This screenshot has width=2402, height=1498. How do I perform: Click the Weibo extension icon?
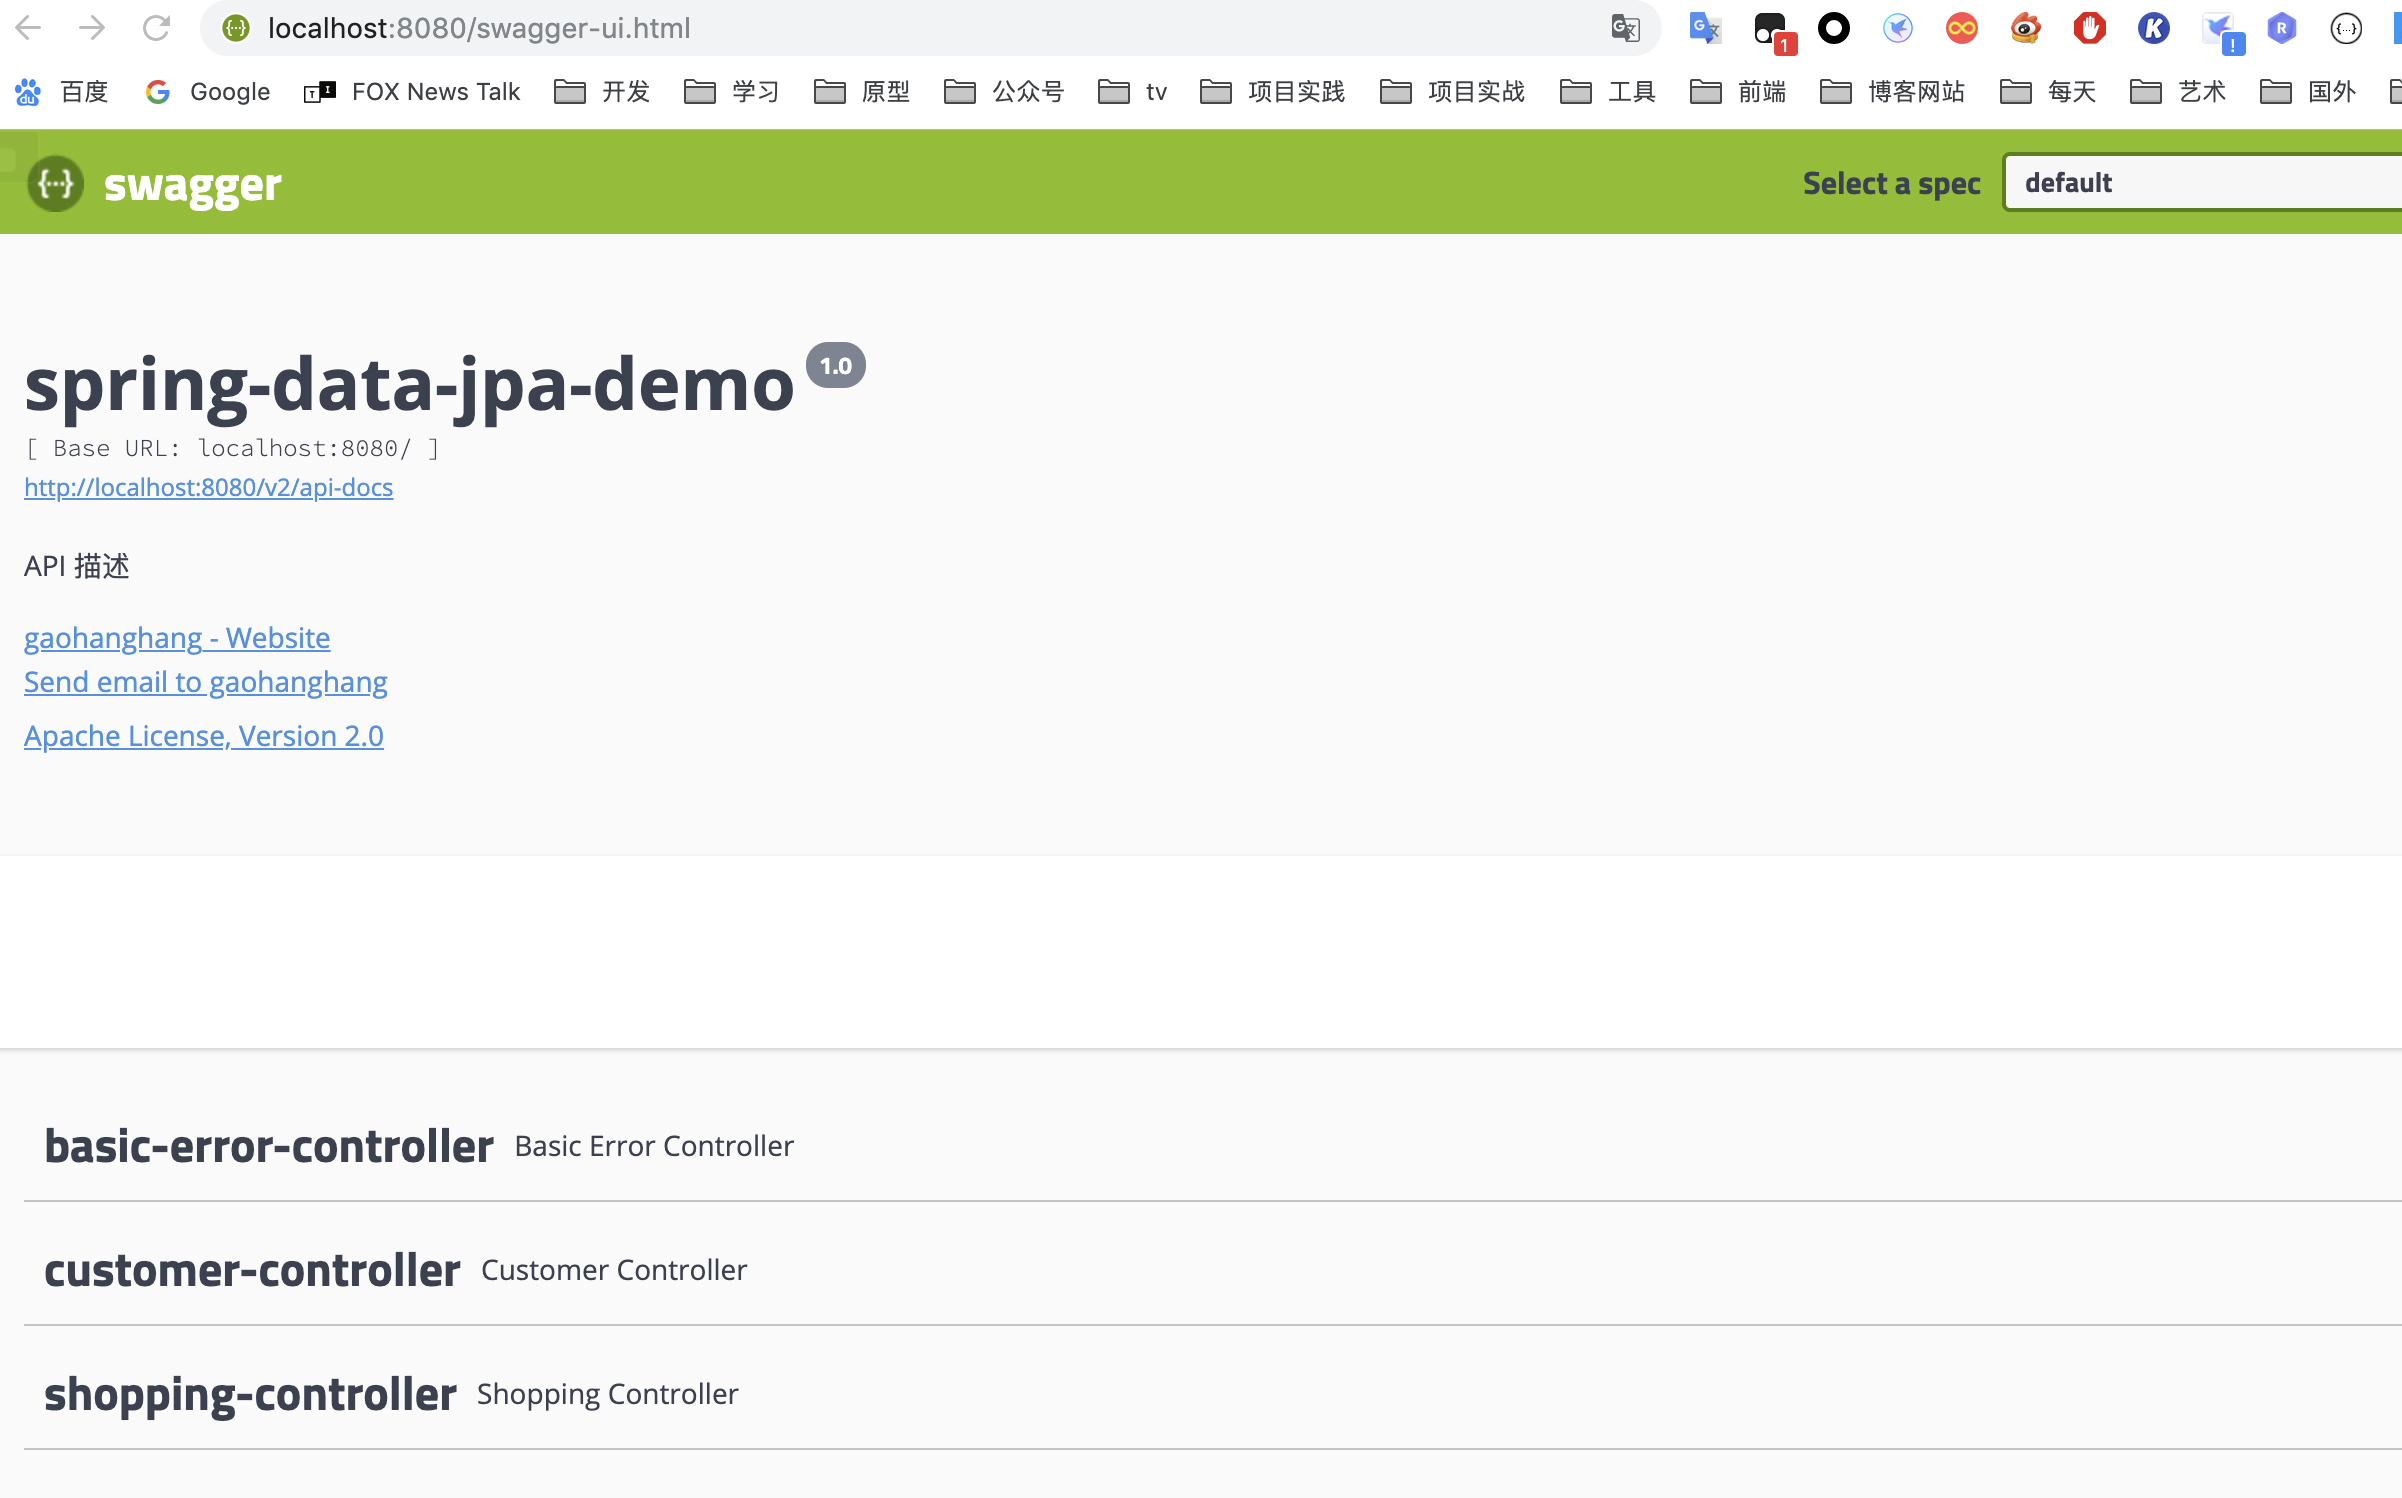(2025, 28)
